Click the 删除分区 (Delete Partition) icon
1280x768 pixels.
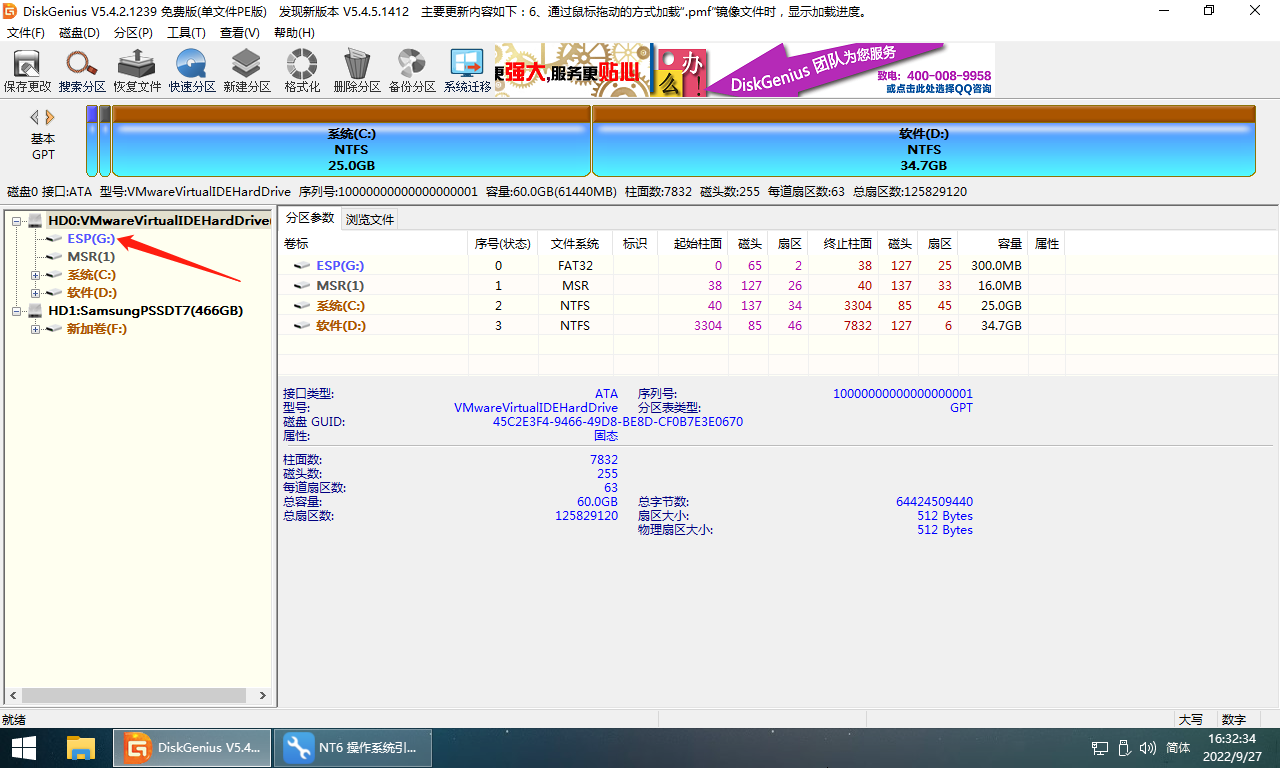(x=357, y=70)
